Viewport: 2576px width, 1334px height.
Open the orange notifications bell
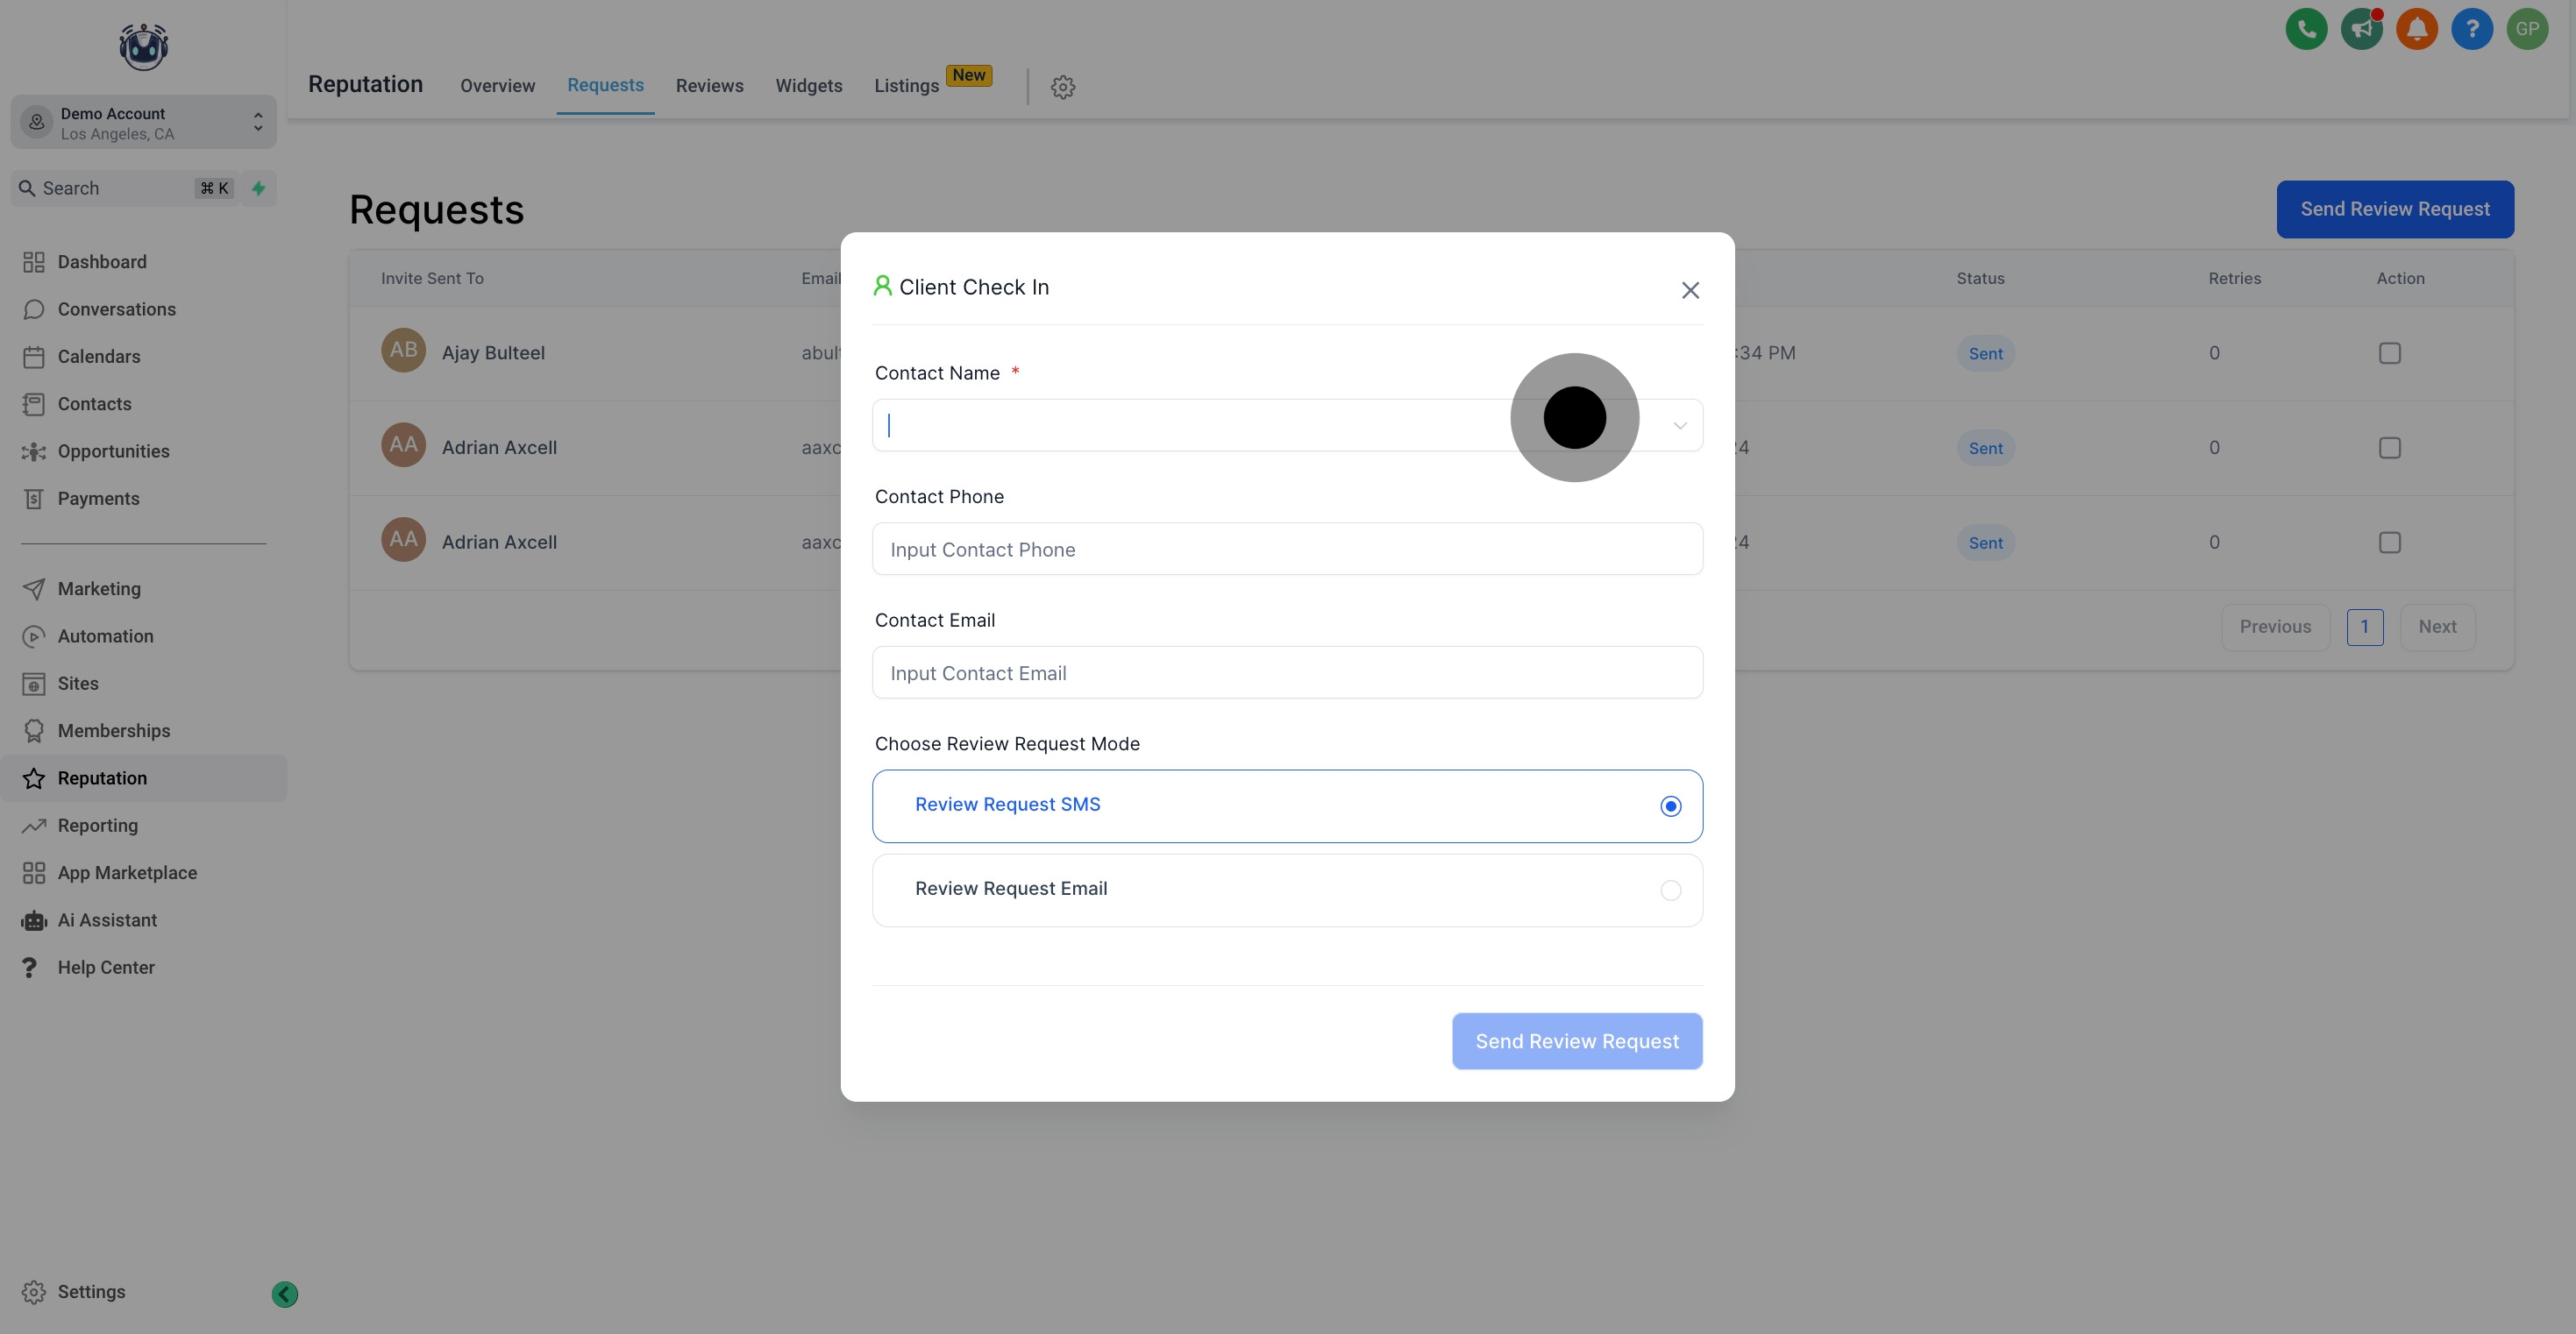coord(2416,29)
